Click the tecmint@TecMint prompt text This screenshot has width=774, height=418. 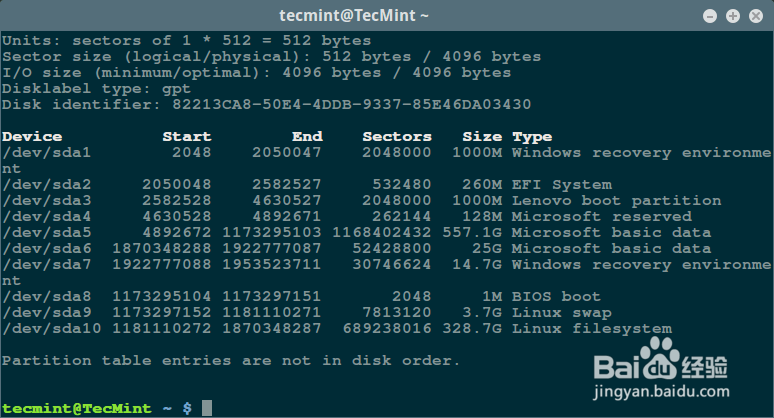point(77,409)
